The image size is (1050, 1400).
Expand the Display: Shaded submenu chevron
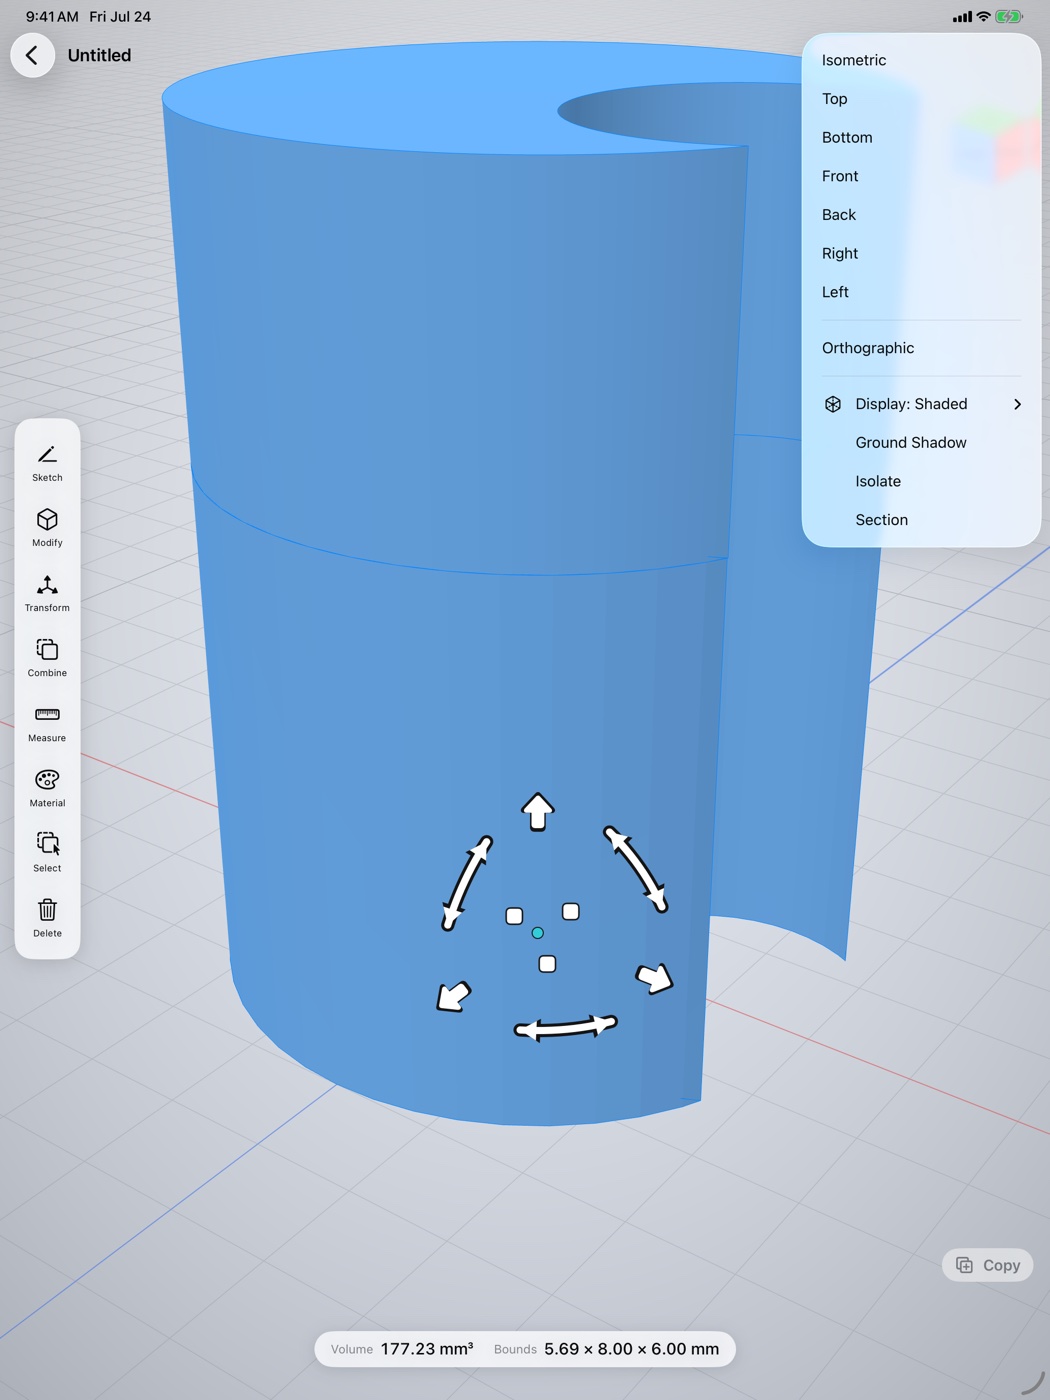1017,404
